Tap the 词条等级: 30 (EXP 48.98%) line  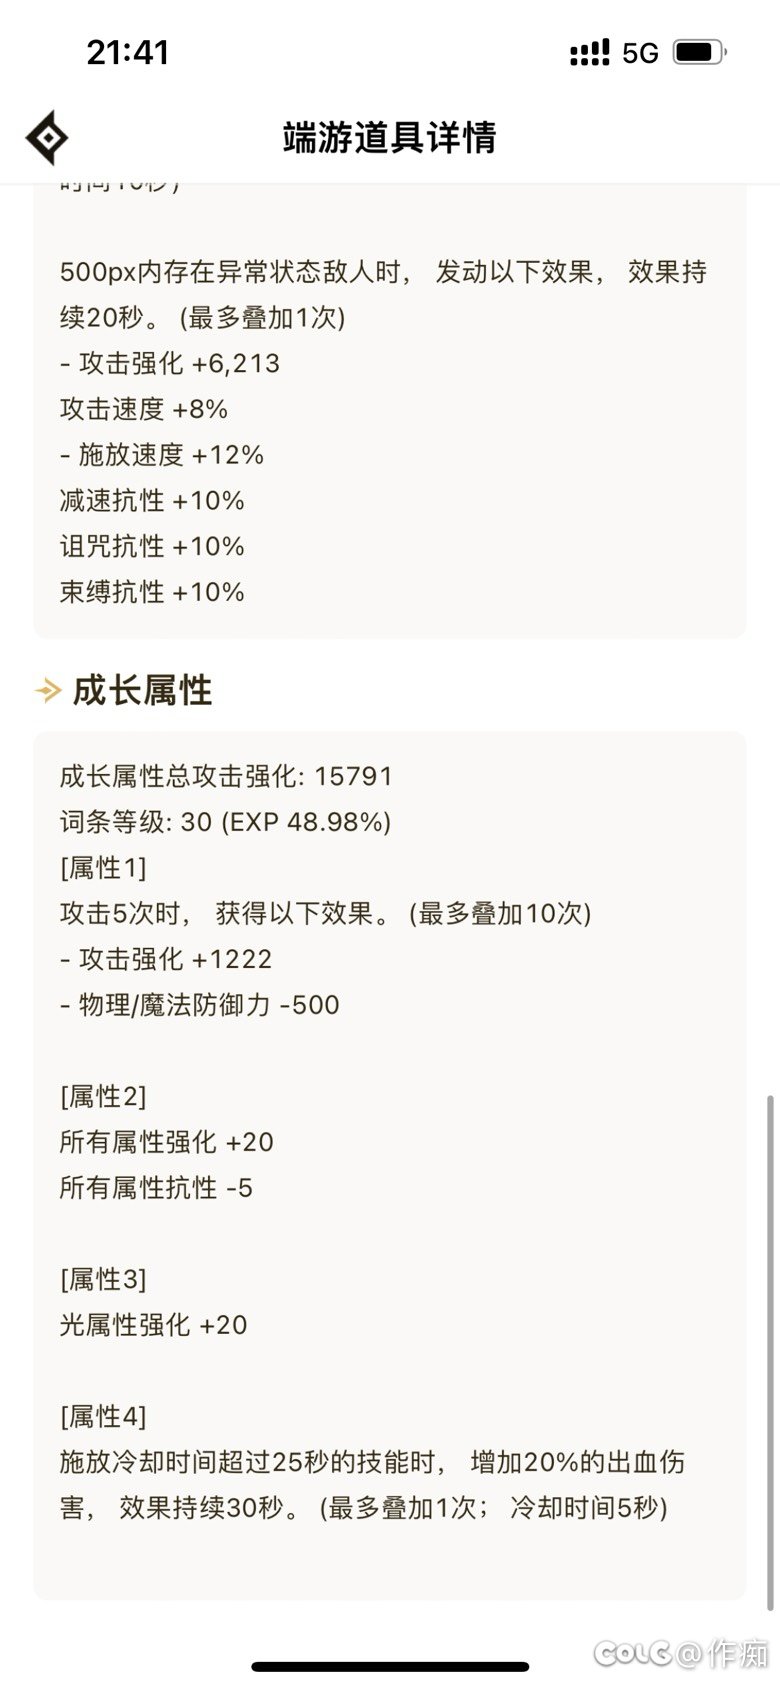226,822
